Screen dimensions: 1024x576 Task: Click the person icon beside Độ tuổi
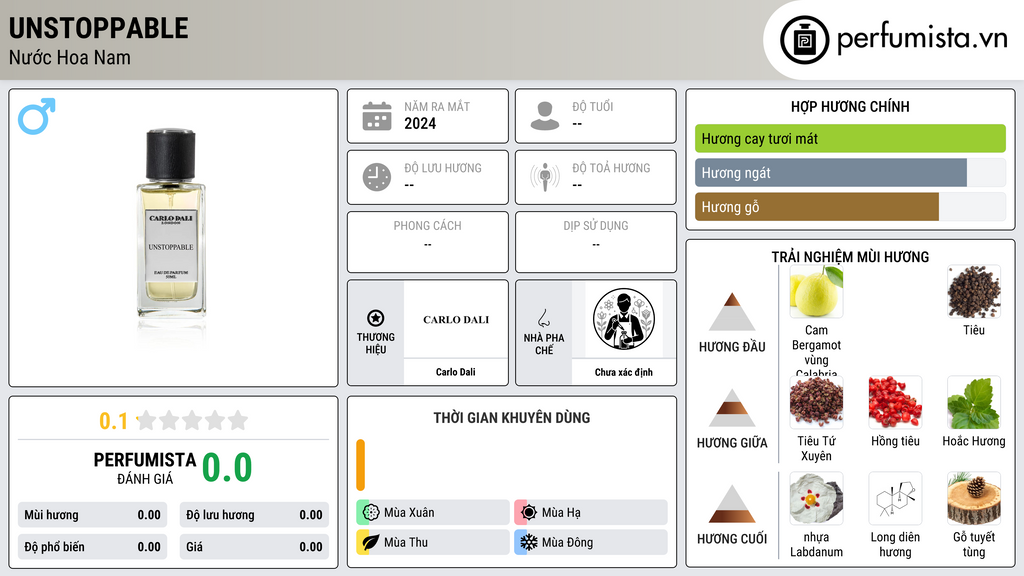[x=545, y=116]
